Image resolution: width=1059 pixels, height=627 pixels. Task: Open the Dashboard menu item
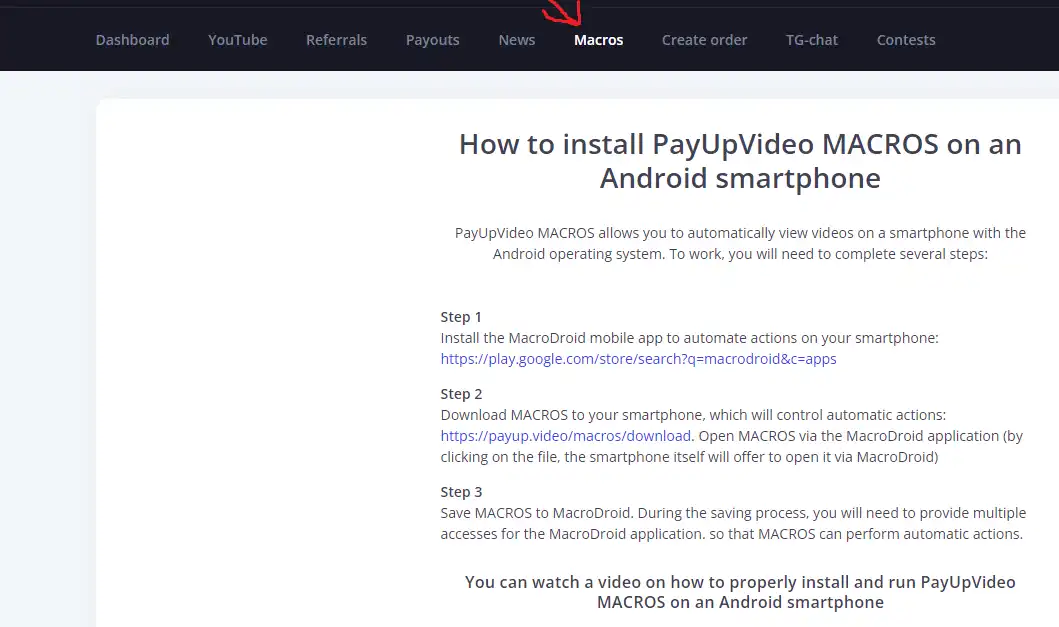[x=132, y=40]
